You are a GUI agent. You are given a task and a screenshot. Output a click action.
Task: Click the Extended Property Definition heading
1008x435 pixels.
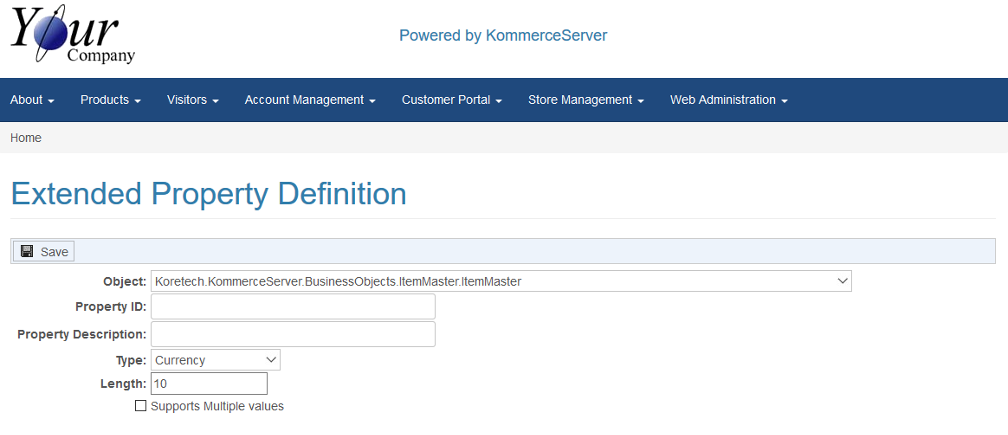[x=208, y=193]
